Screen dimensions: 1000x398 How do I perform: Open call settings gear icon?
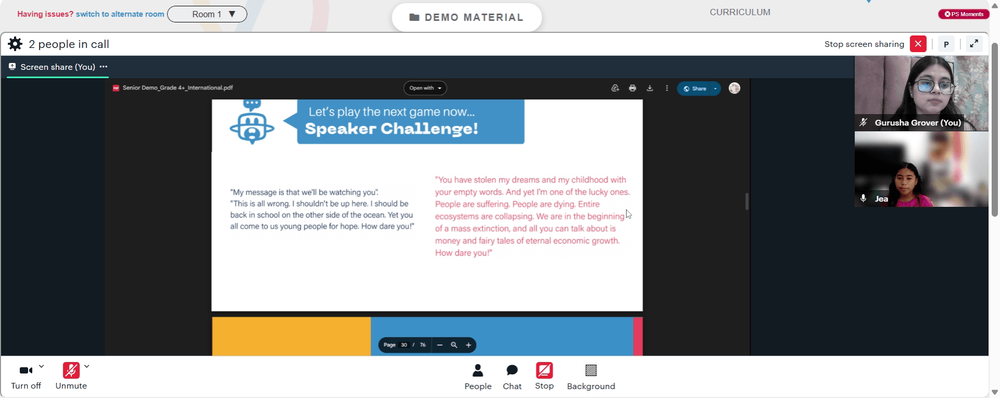pos(15,44)
